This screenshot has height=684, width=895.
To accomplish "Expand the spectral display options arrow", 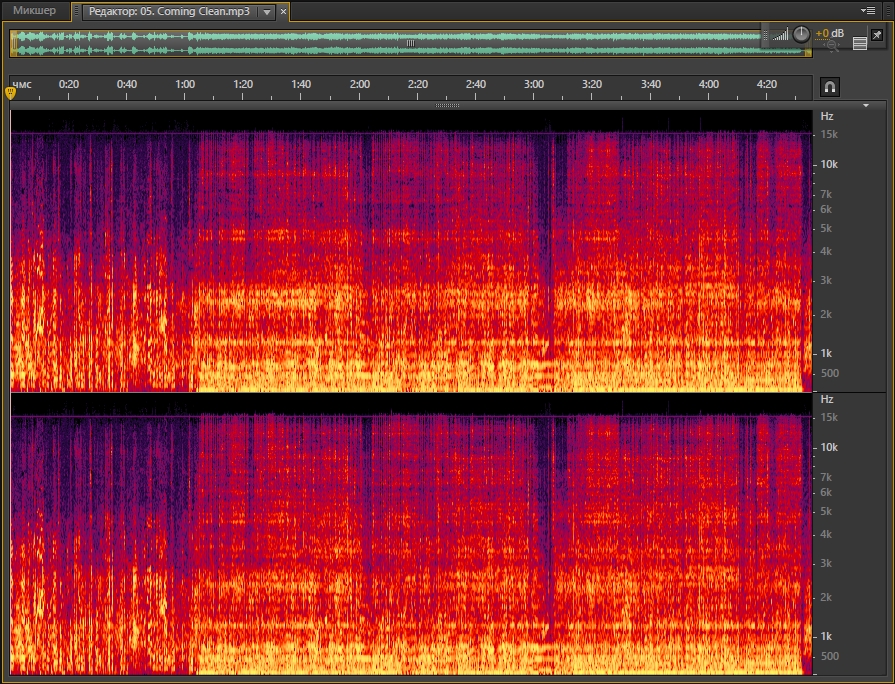I will pos(866,104).
